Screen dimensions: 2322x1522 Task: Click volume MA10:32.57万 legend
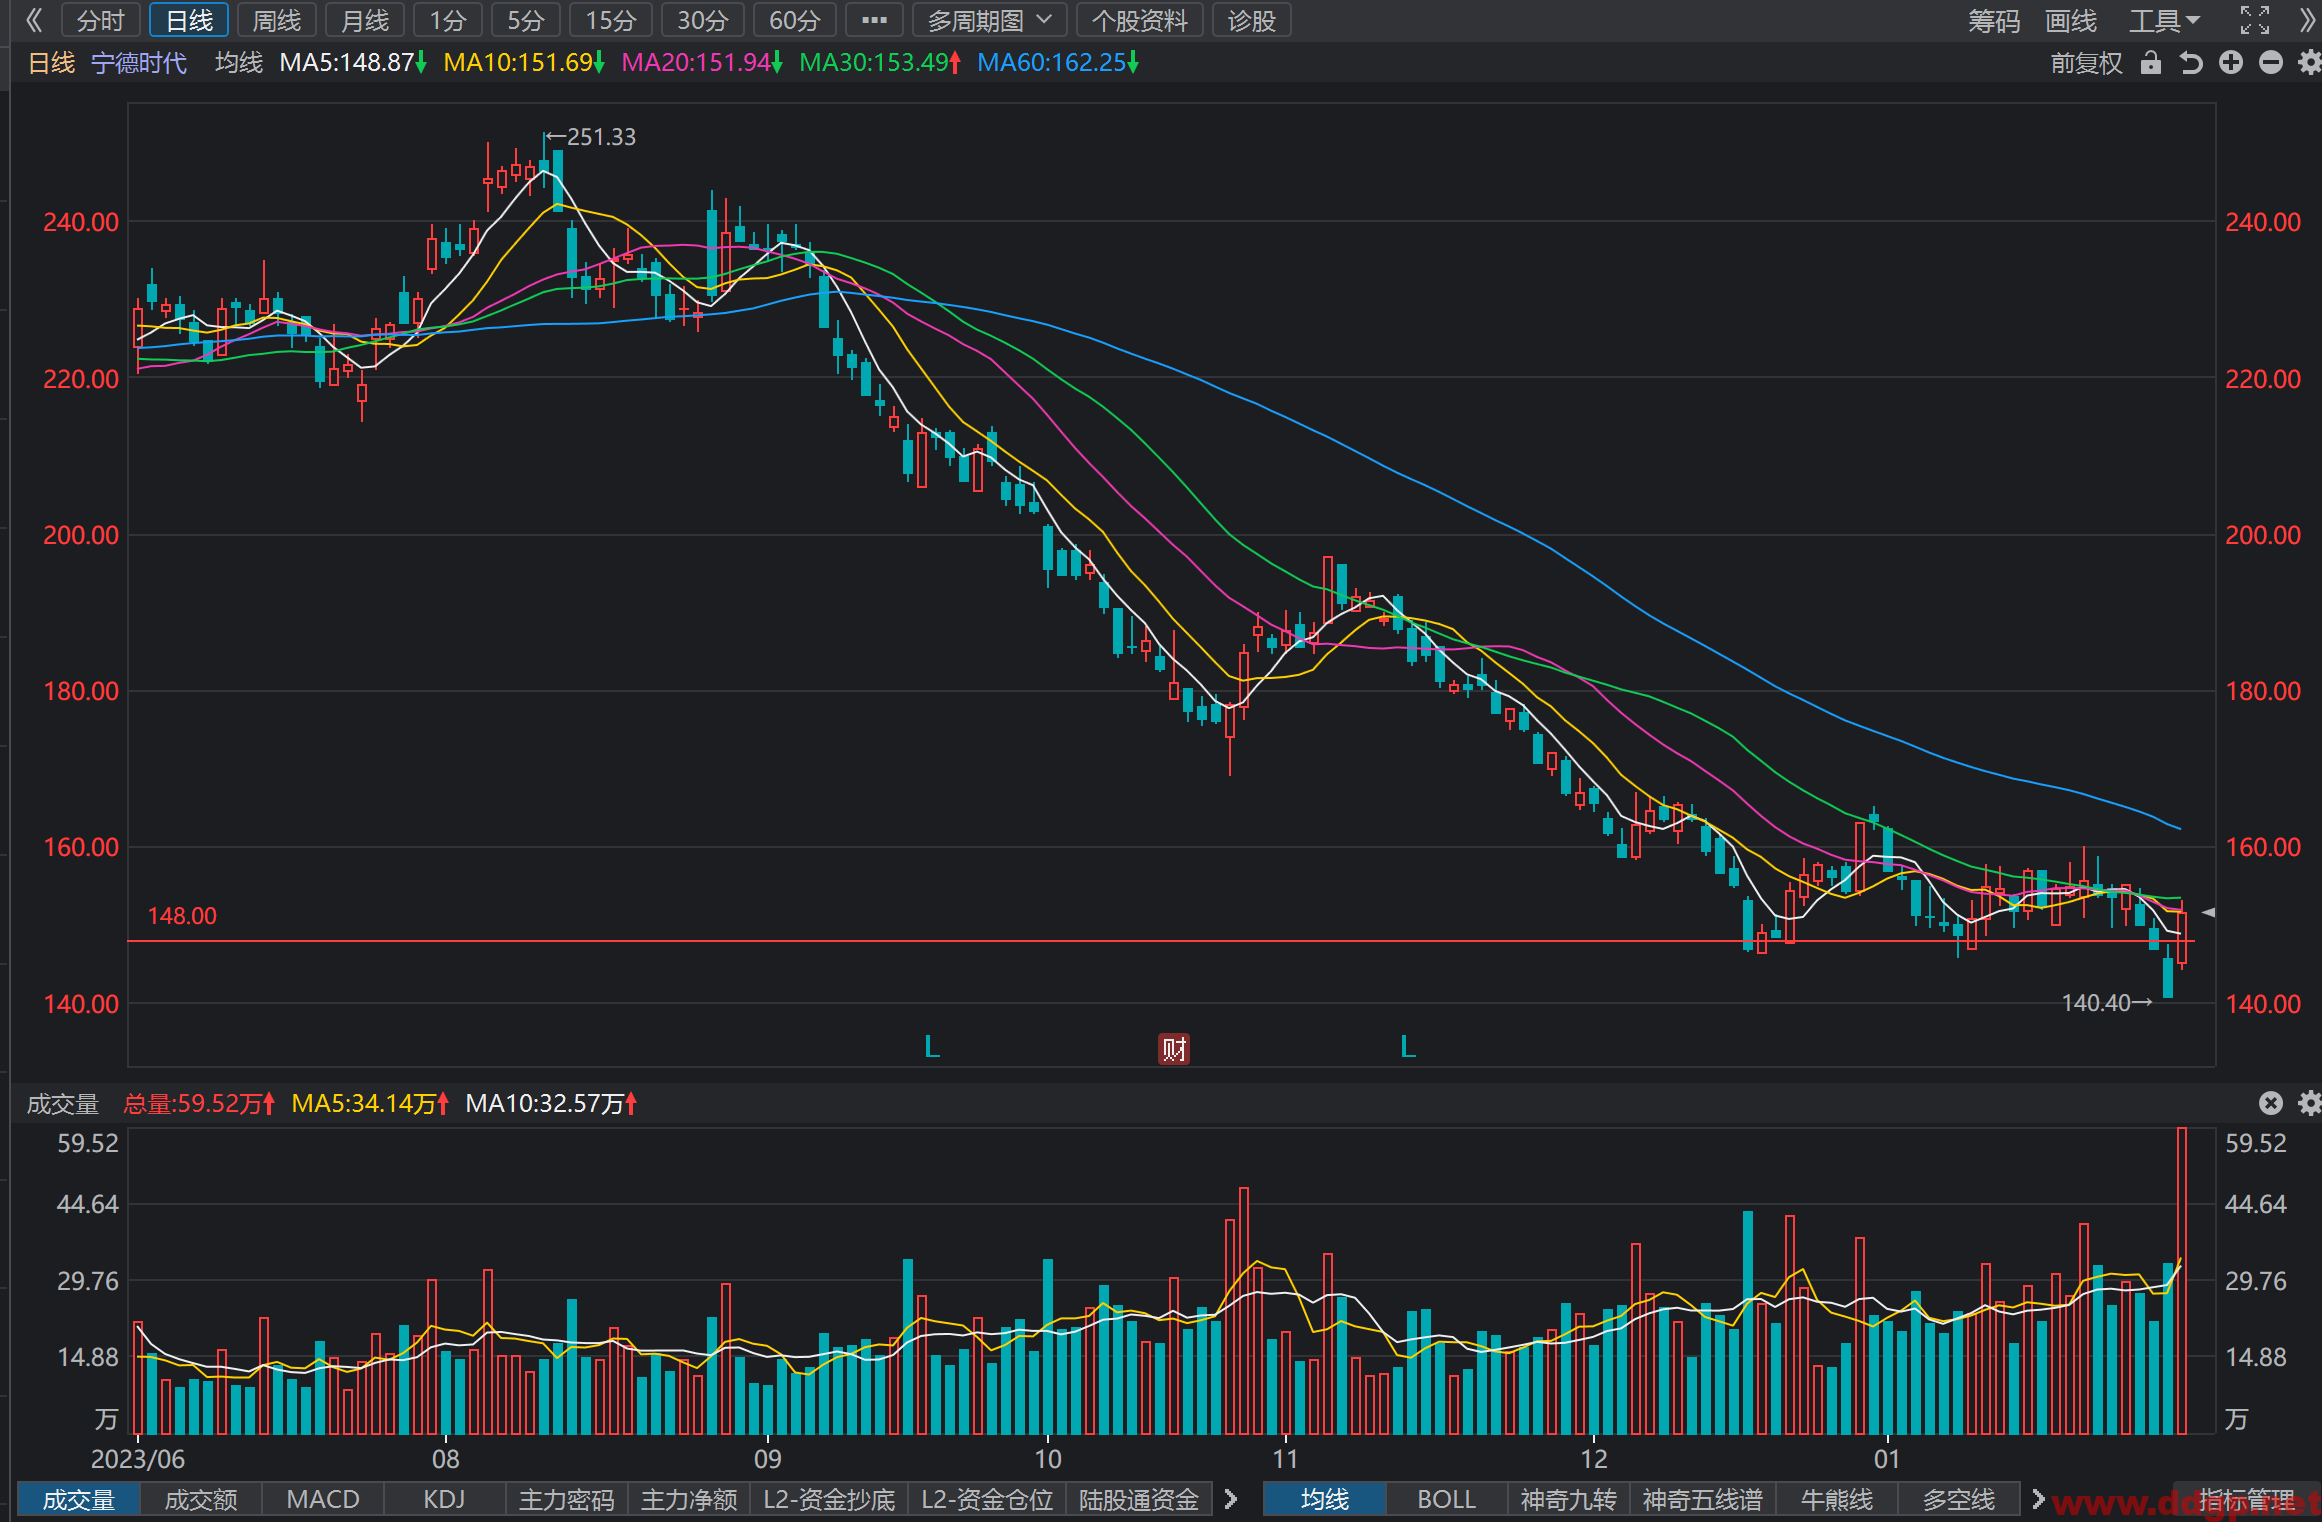coord(551,1103)
